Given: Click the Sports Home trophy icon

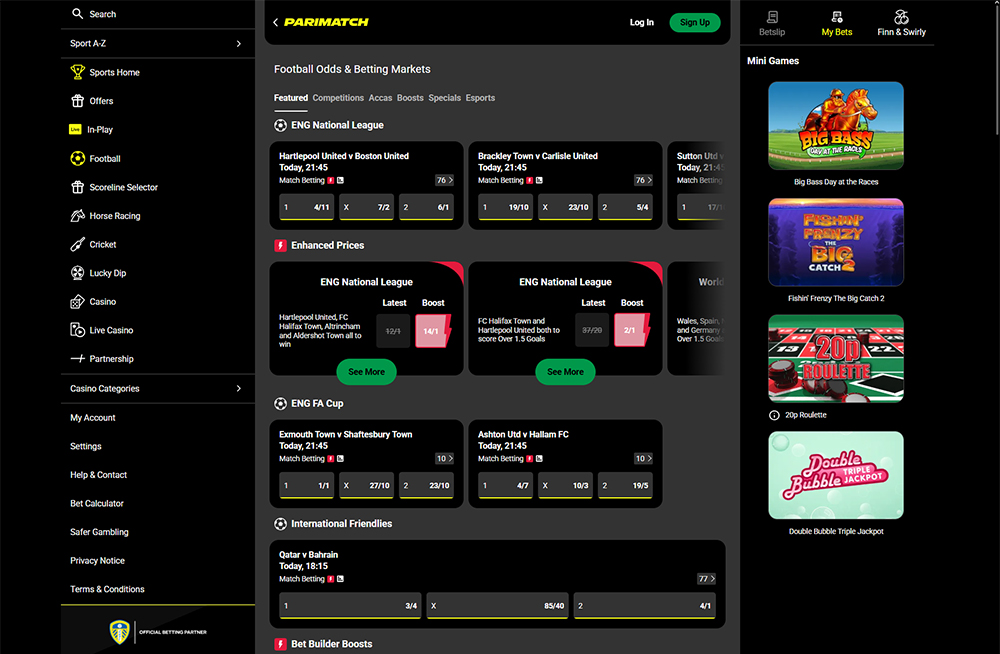Looking at the screenshot, I should point(78,72).
